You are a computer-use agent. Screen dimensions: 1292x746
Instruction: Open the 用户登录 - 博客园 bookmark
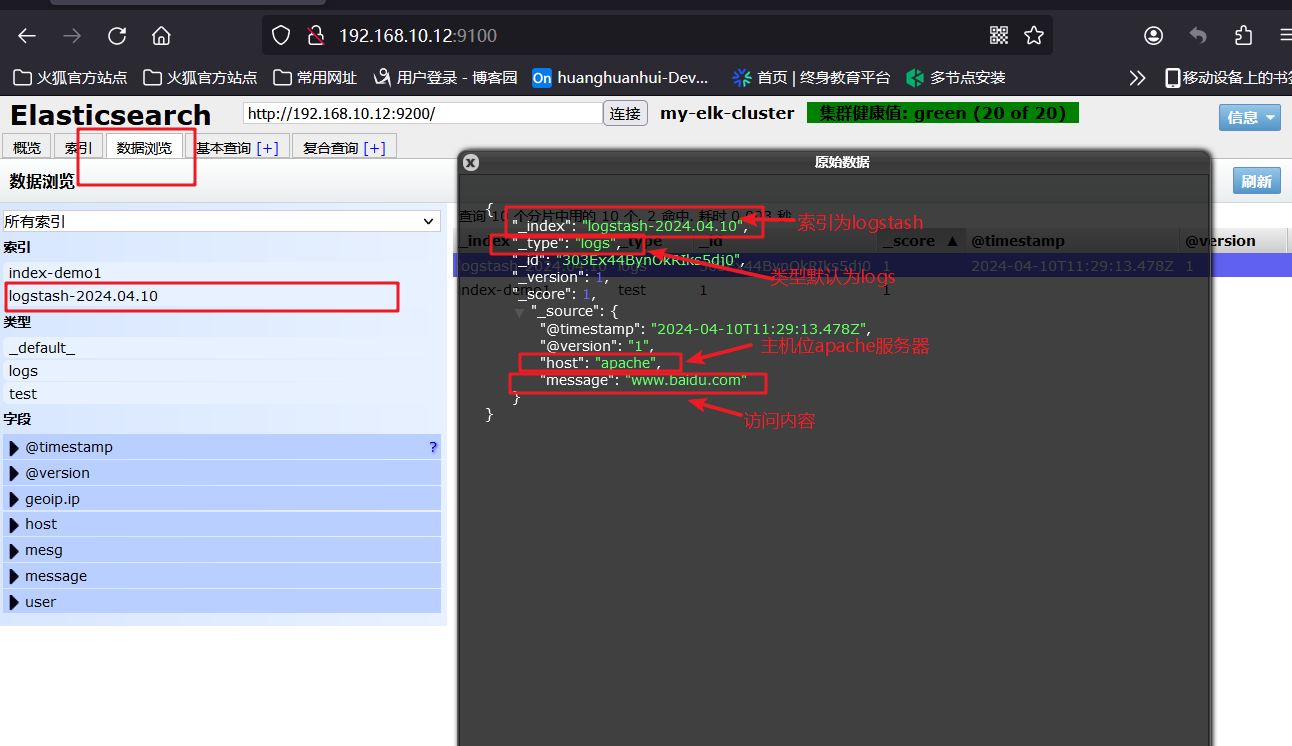pyautogui.click(x=445, y=77)
